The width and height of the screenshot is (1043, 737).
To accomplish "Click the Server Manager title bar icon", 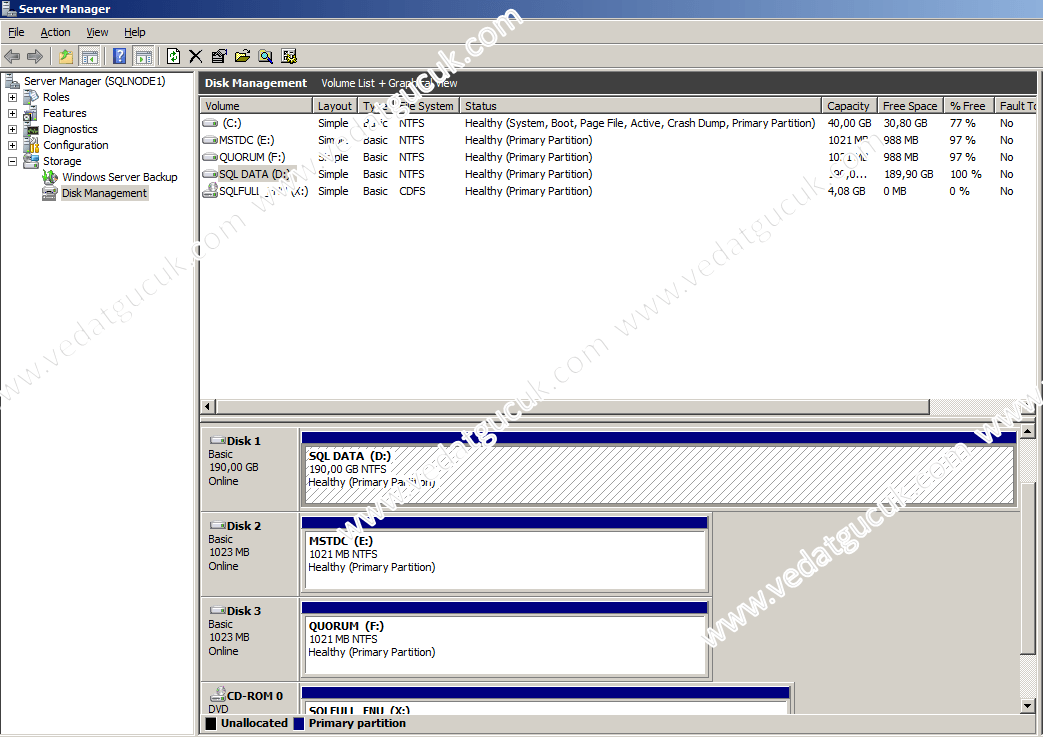I will tap(9, 9).
